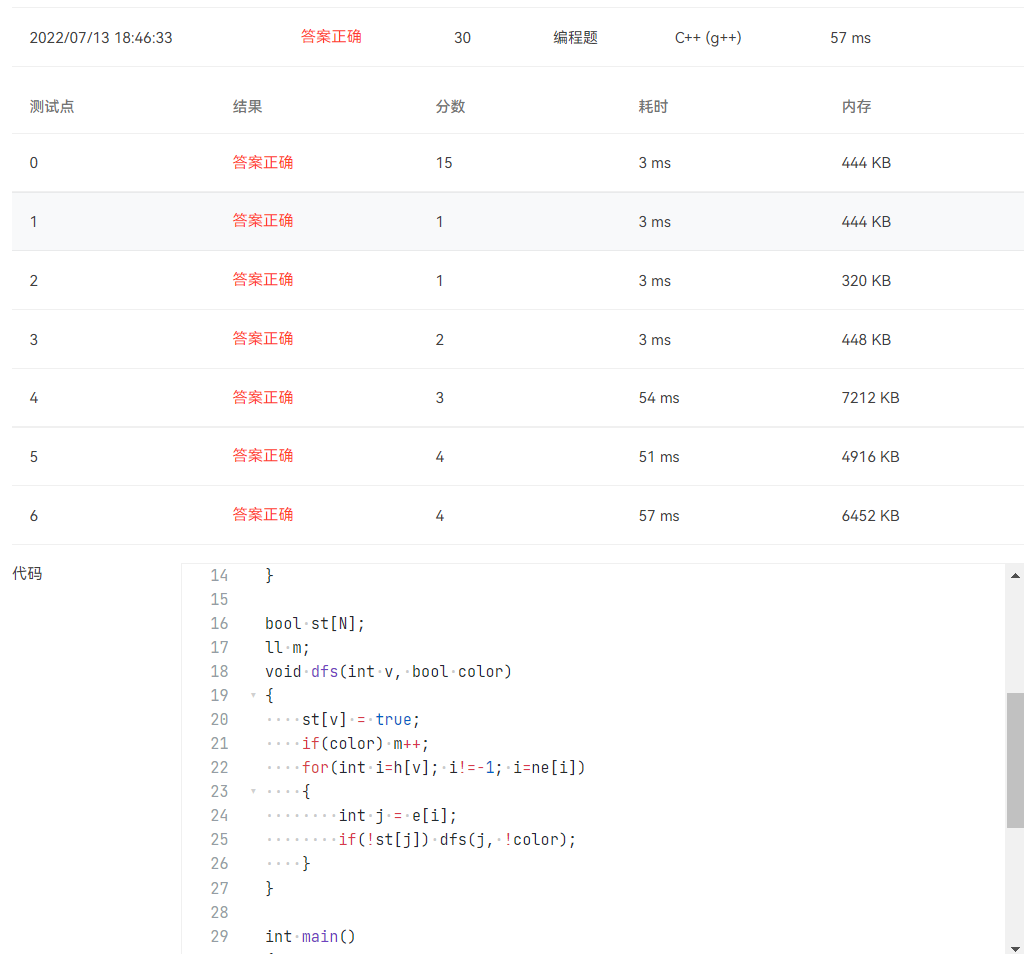The height and width of the screenshot is (954, 1024).
Task: Select test point 5 row number
Action: (x=34, y=456)
